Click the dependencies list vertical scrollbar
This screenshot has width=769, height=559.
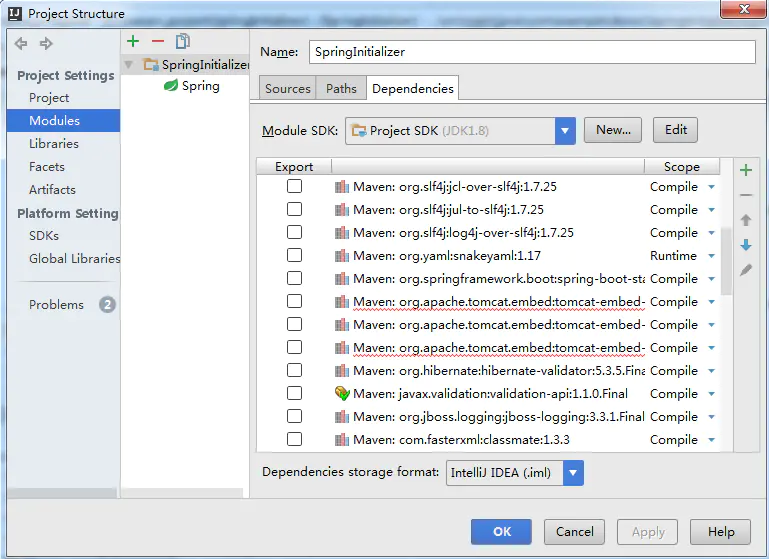[x=726, y=261]
